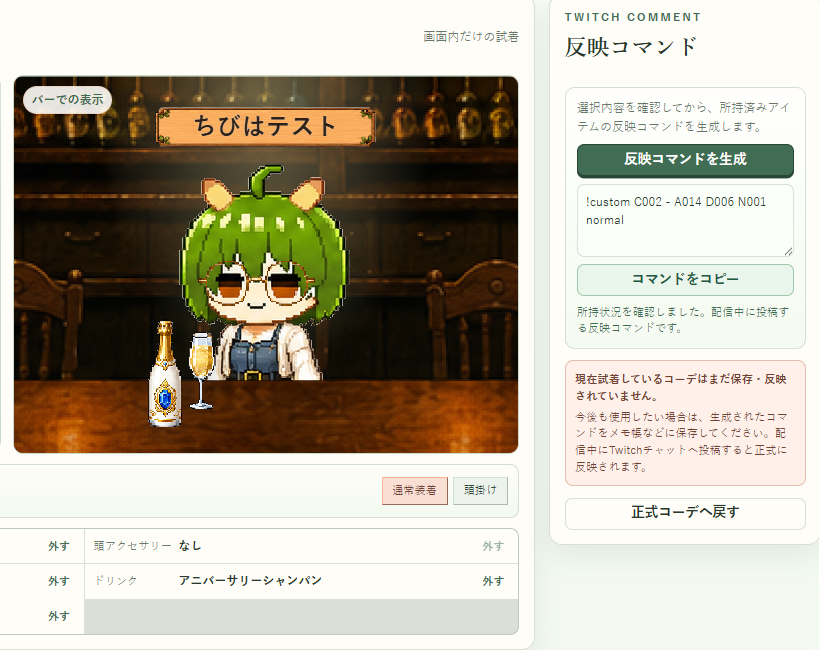819x650 pixels.
Task: Select the アニバーサリーシャンパン drink name
Action: point(250,581)
